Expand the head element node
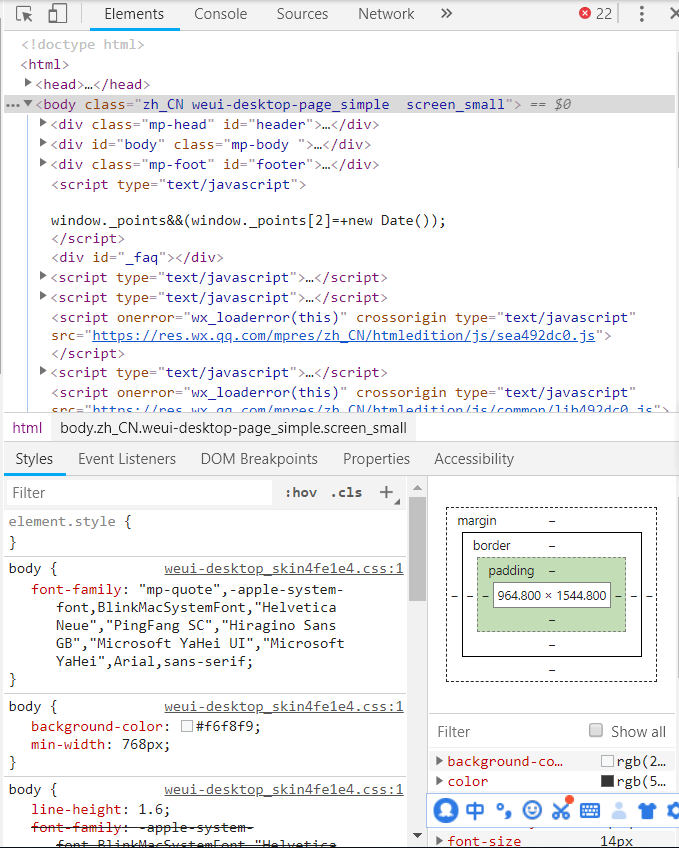 pyautogui.click(x=28, y=83)
